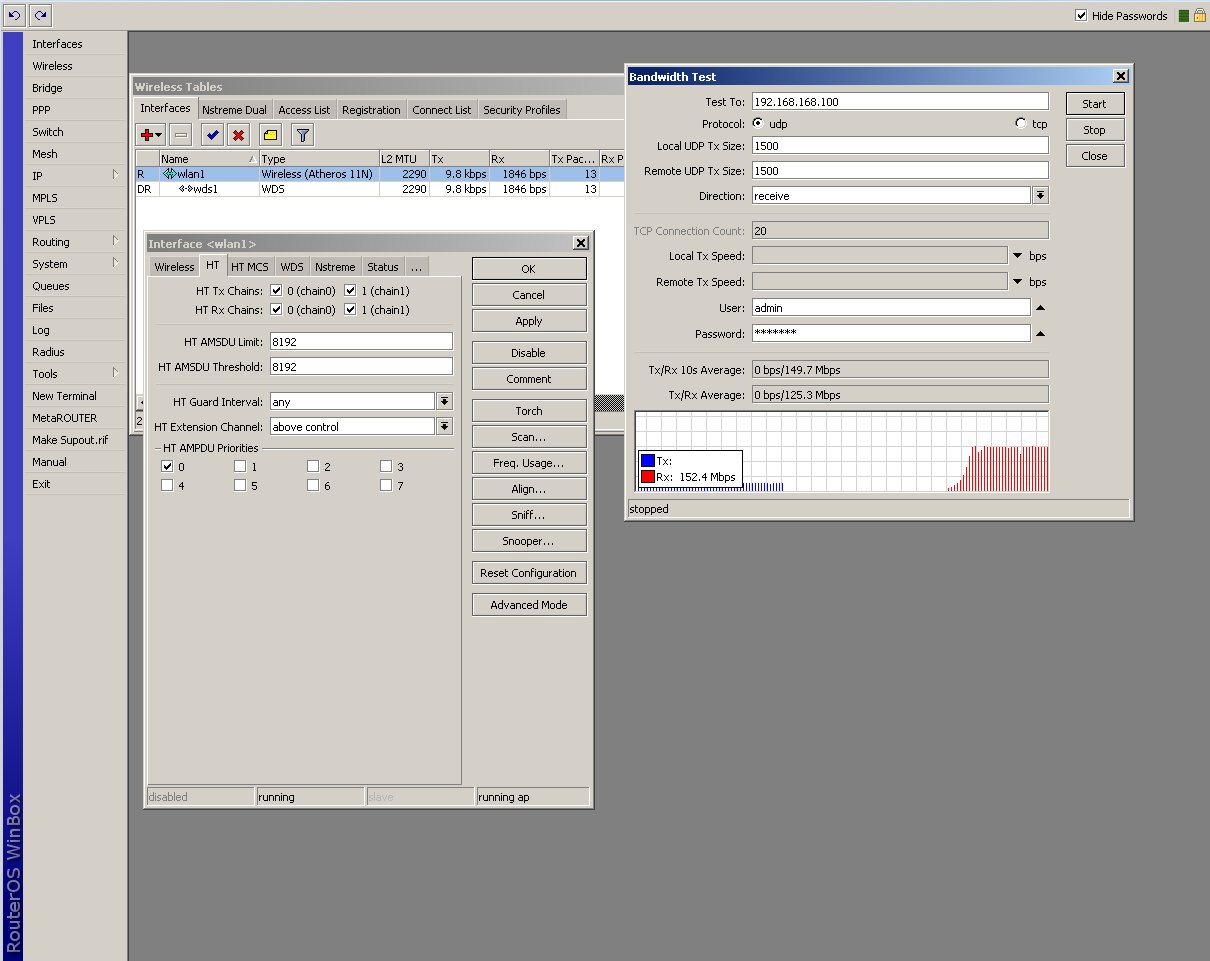Click the wlan1 interface icon in the table

tap(169, 174)
